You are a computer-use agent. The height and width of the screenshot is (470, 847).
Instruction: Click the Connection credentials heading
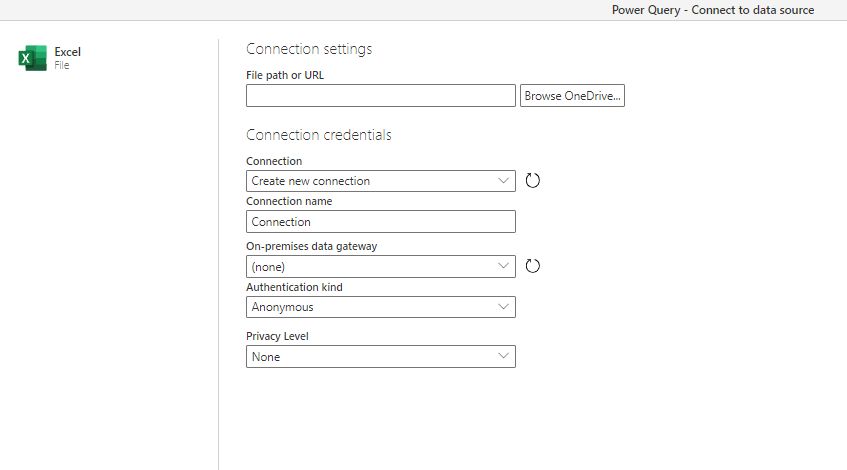click(319, 135)
